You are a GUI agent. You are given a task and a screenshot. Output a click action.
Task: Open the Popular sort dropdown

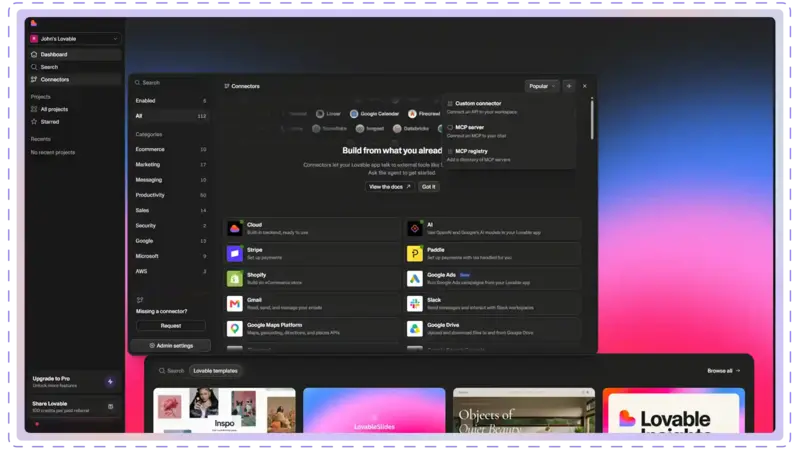pos(542,86)
